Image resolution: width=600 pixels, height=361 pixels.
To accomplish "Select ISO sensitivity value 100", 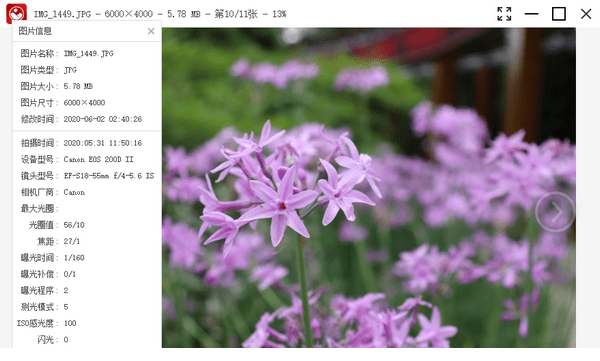I will click(x=70, y=323).
